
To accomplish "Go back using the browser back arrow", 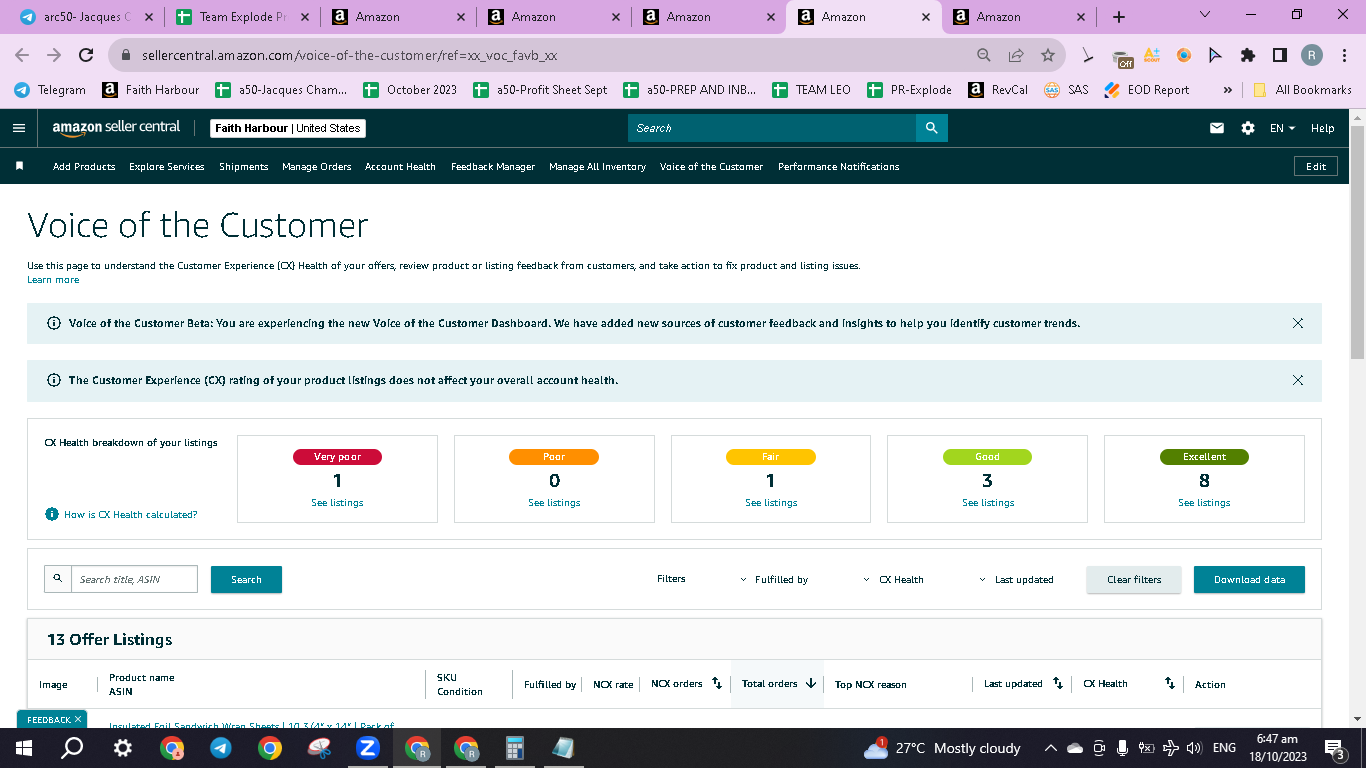I will [22, 56].
